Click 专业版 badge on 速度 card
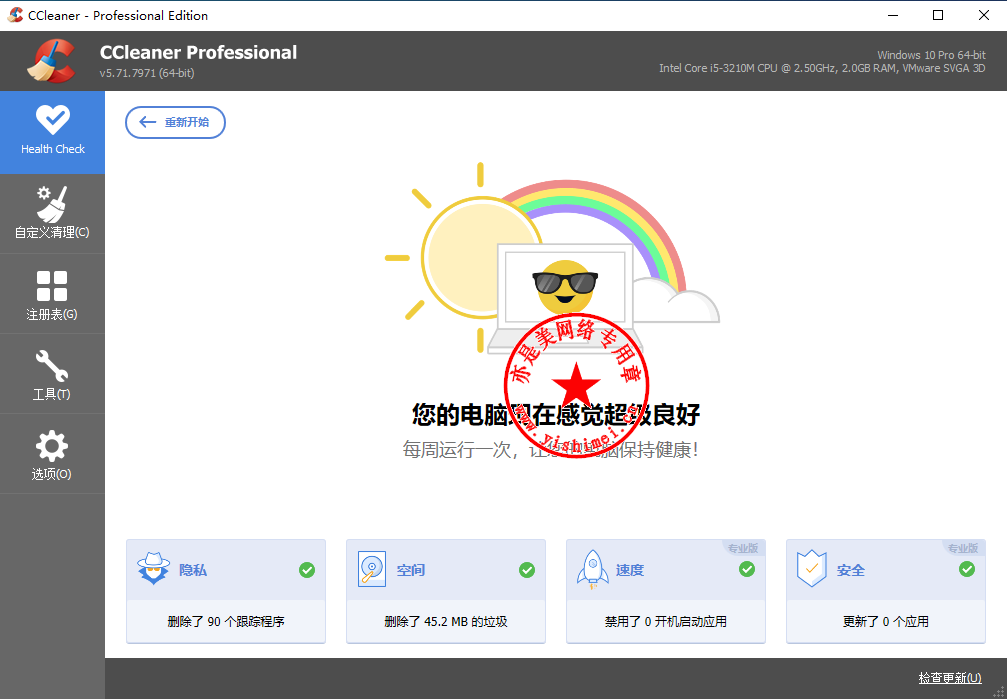Image resolution: width=1007 pixels, height=699 pixels. tap(743, 548)
